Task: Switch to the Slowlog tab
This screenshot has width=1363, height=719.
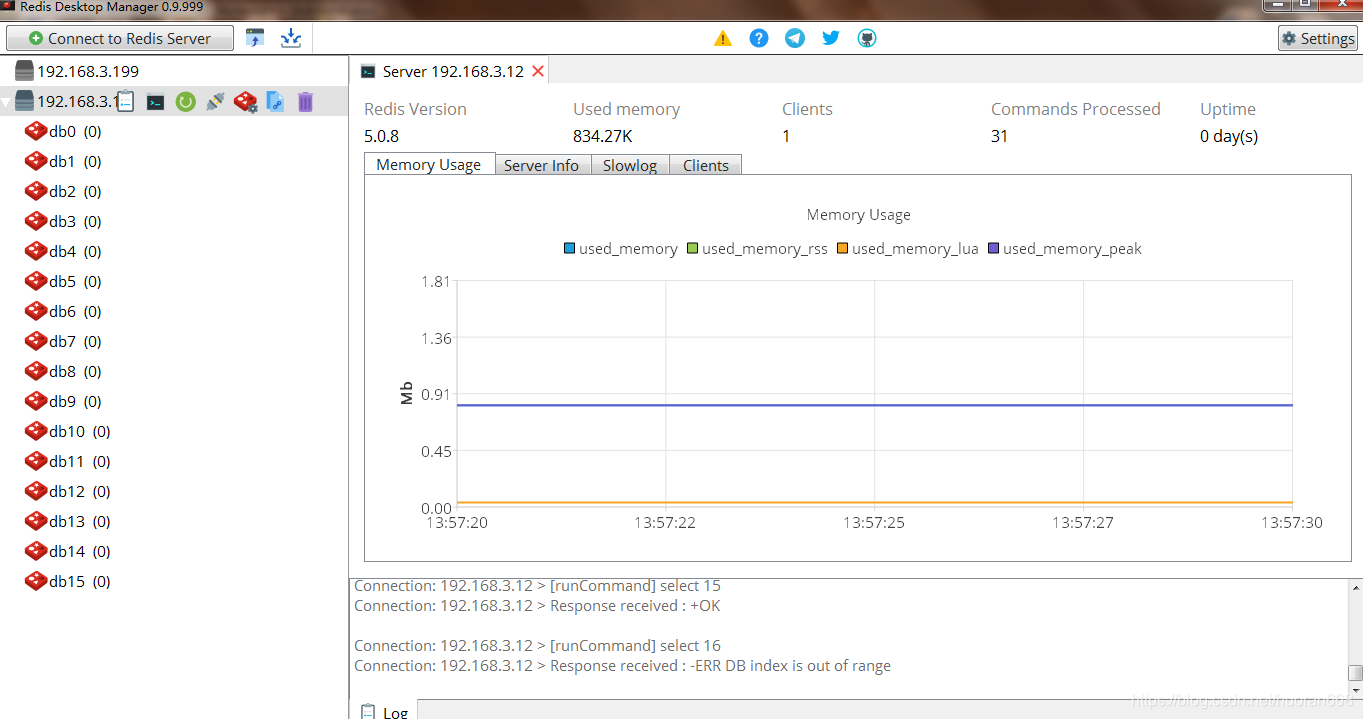Action: pos(630,165)
